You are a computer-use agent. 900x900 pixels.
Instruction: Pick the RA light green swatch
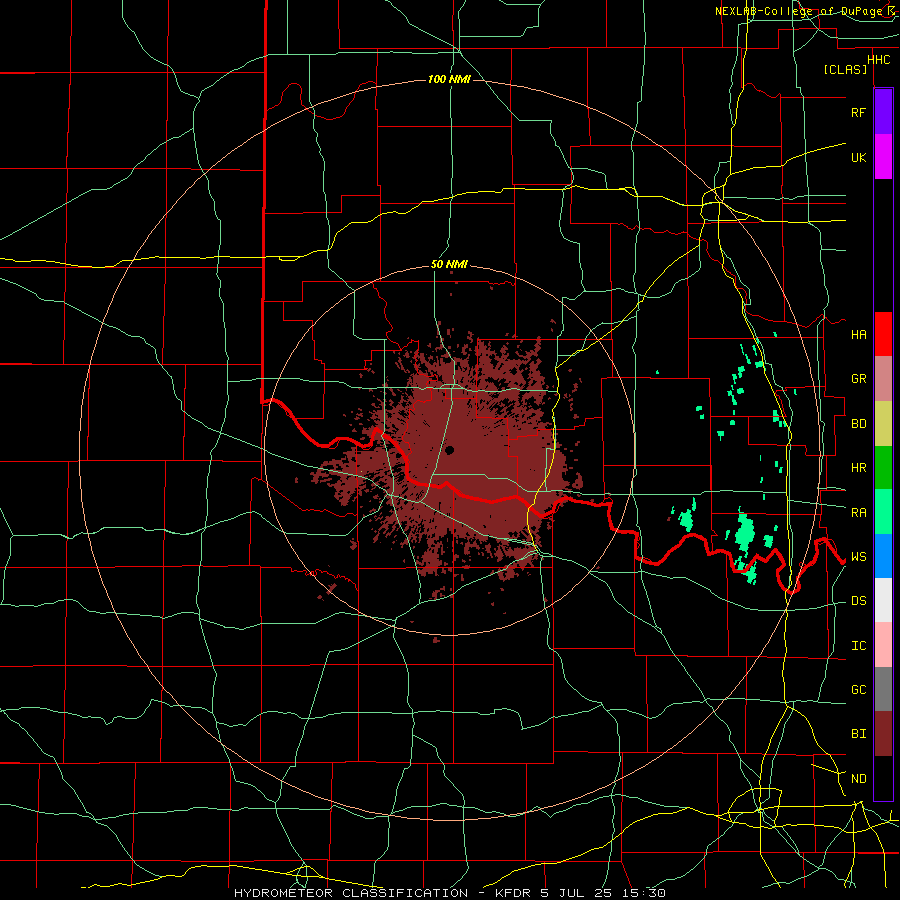[x=883, y=512]
